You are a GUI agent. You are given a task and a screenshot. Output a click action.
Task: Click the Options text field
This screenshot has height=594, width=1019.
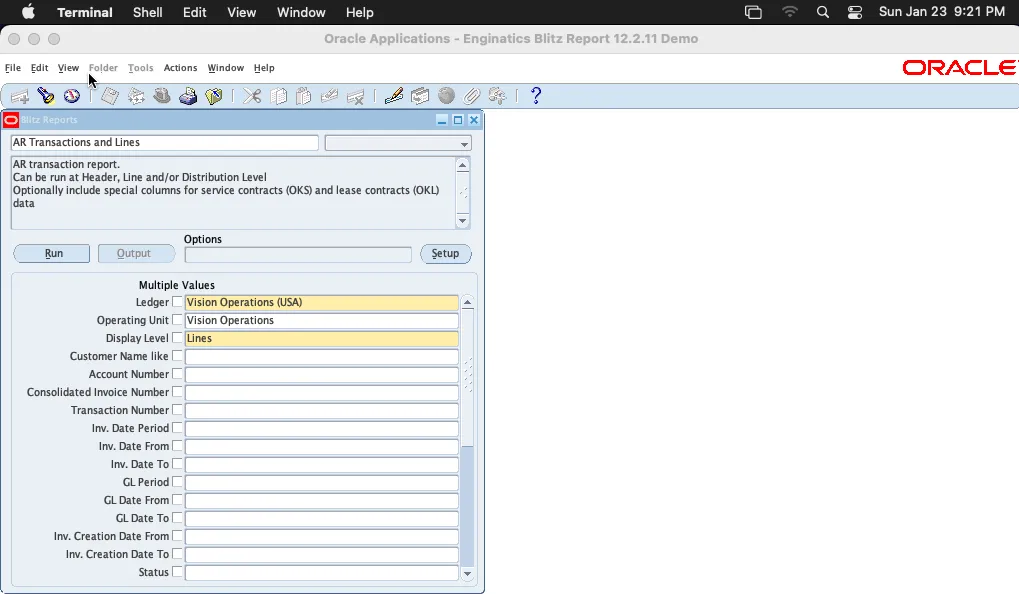click(x=298, y=254)
